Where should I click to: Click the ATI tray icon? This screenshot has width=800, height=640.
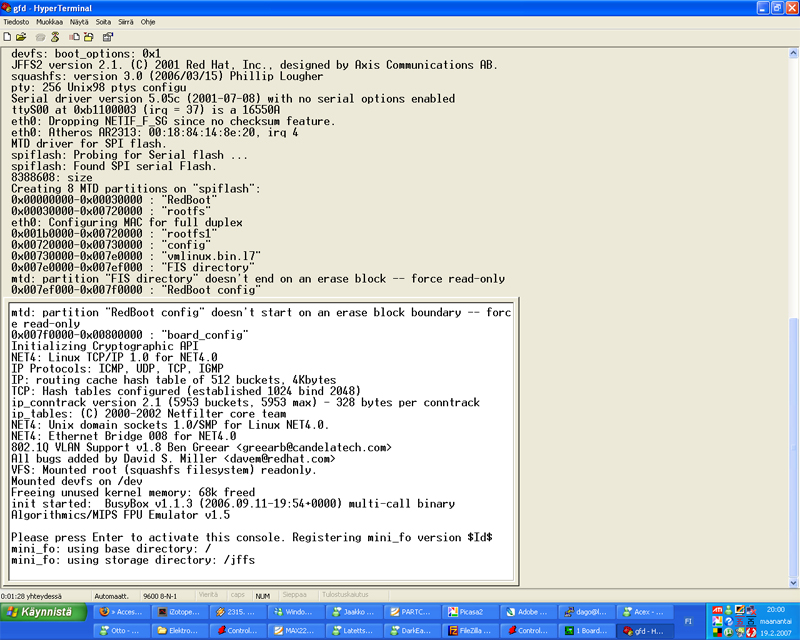point(717,610)
